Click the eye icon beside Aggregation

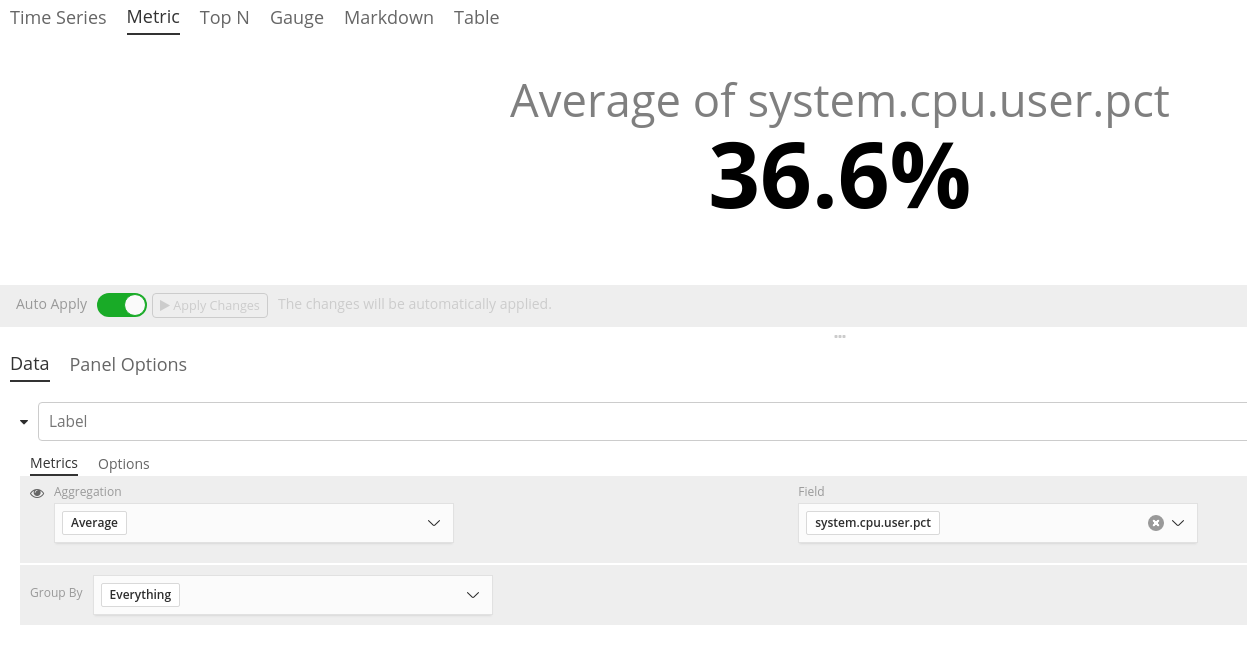click(x=37, y=493)
